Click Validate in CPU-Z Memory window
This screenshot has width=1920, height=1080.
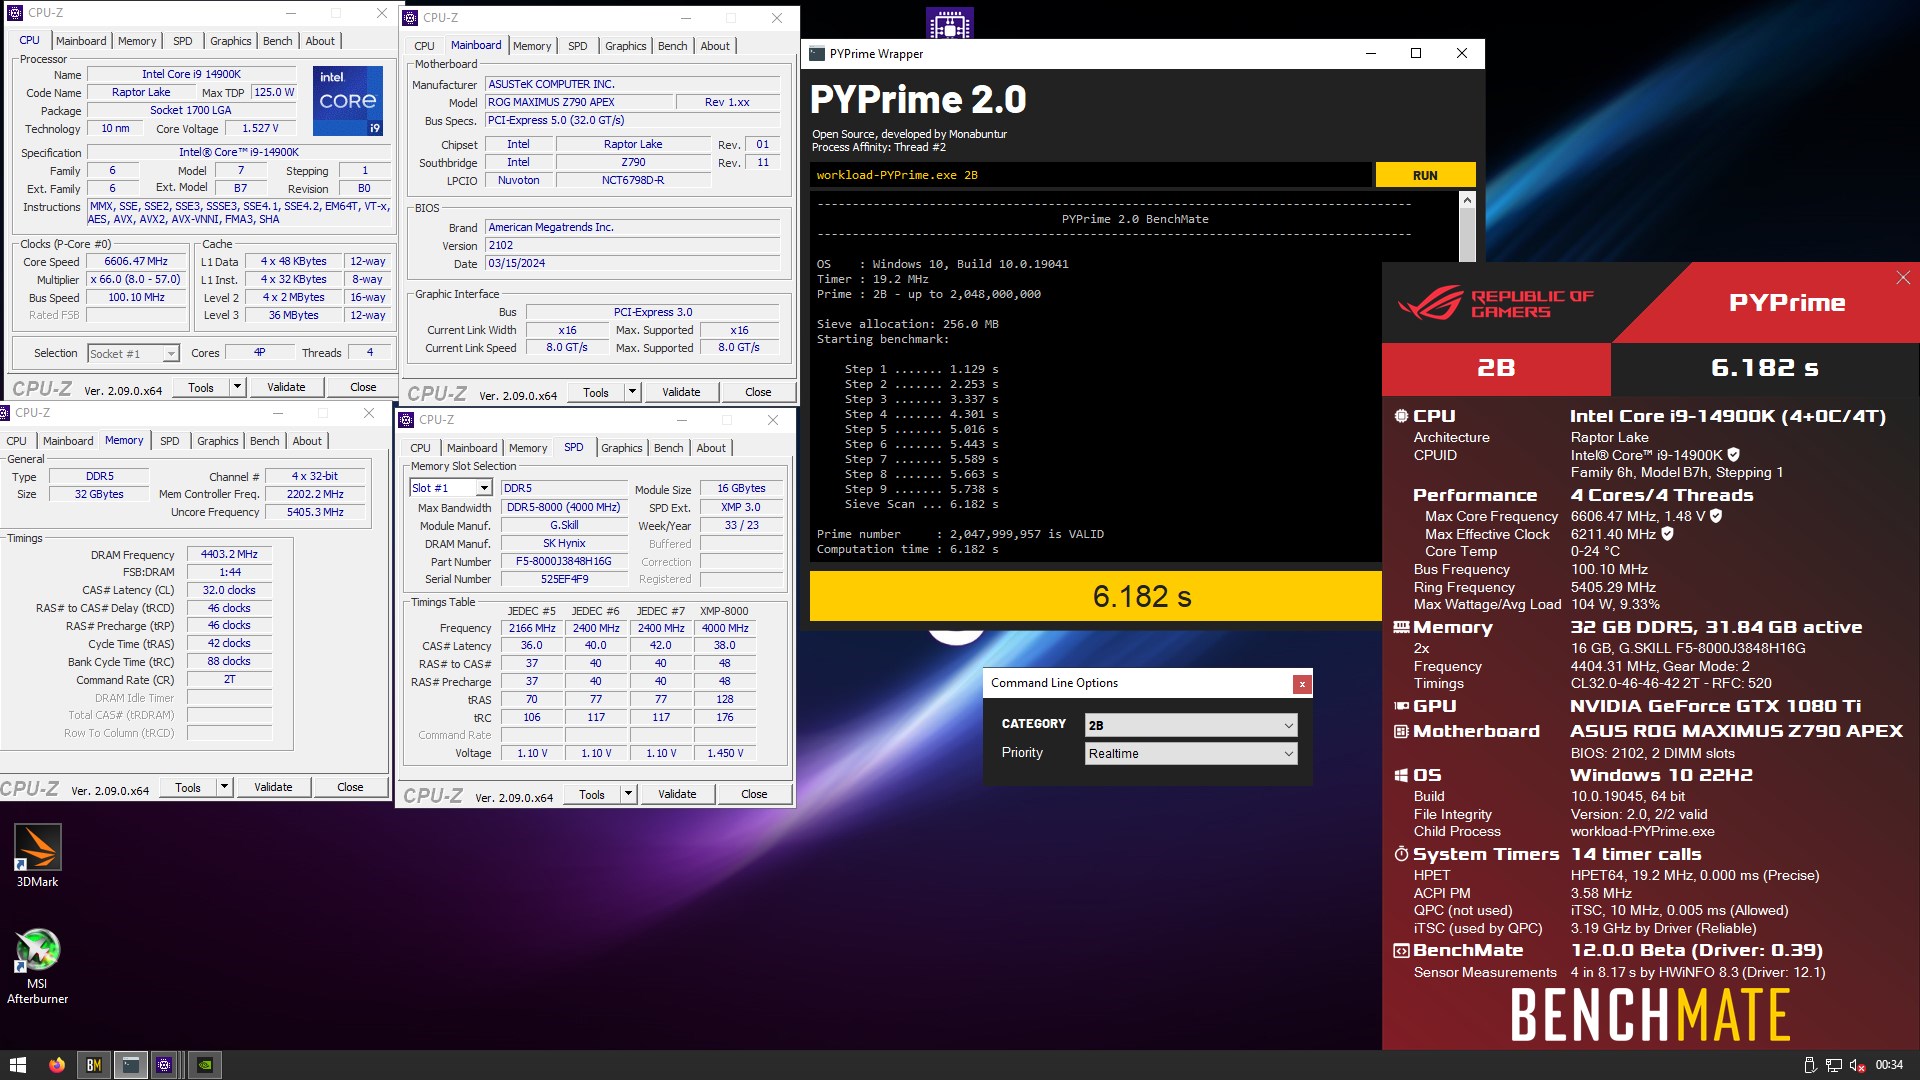(273, 787)
